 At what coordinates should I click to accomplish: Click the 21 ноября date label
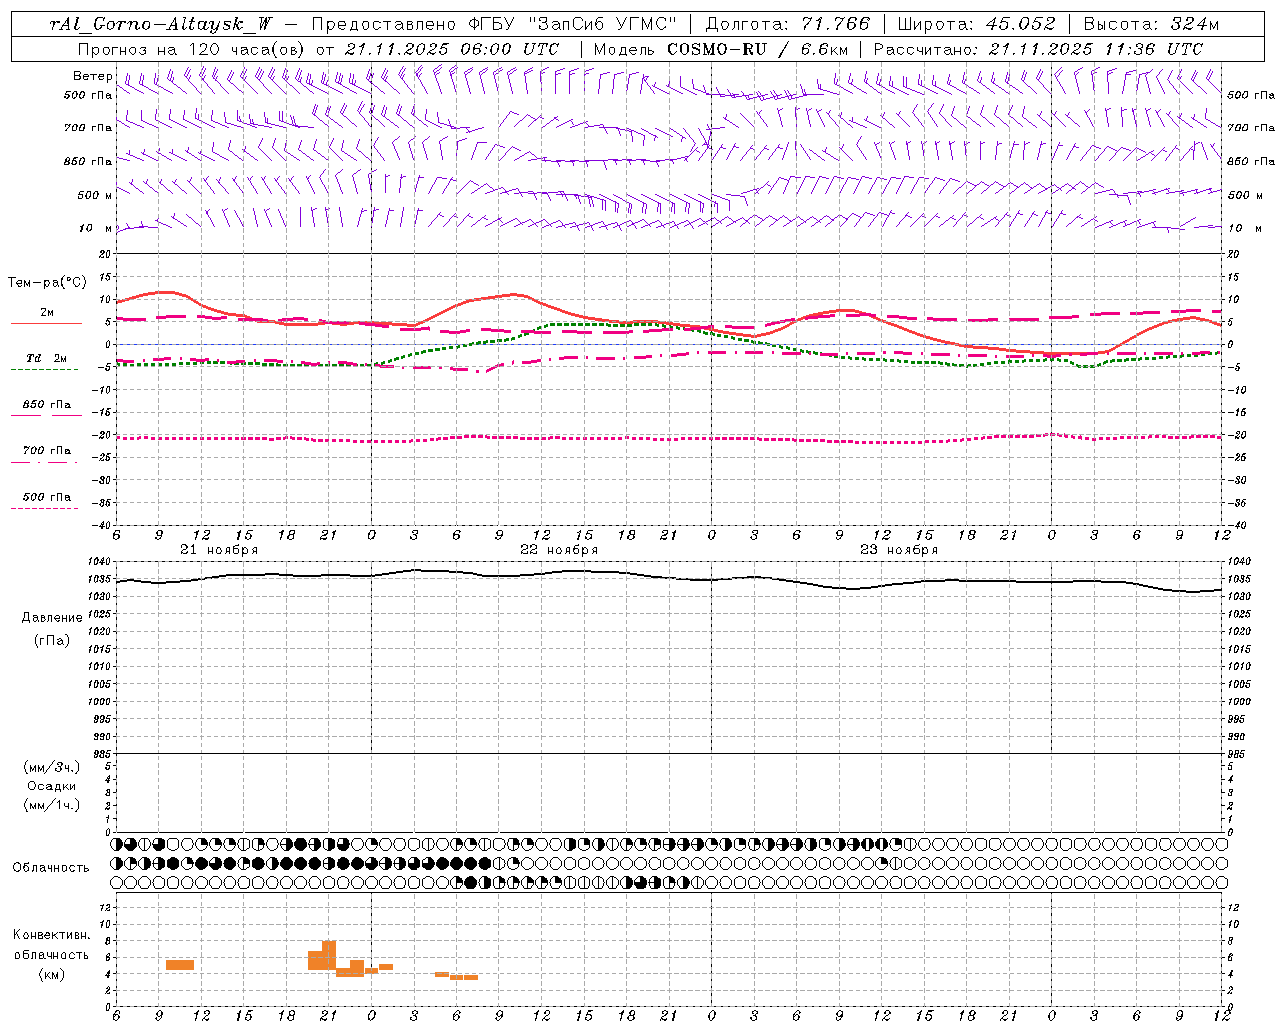[x=219, y=550]
